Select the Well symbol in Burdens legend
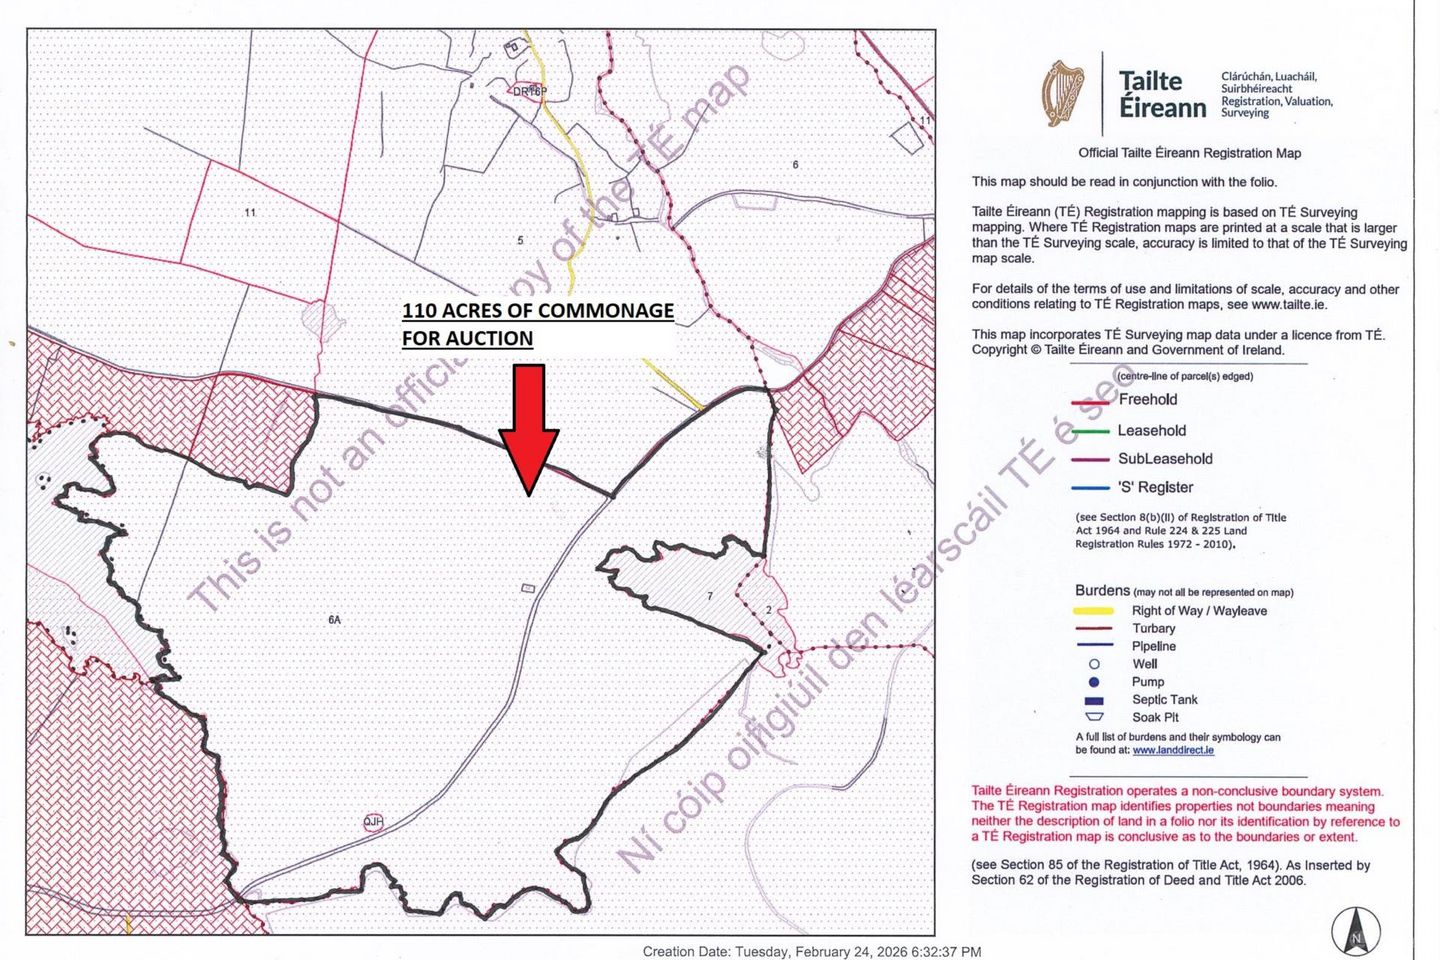This screenshot has height=960, width=1440. [x=1096, y=663]
